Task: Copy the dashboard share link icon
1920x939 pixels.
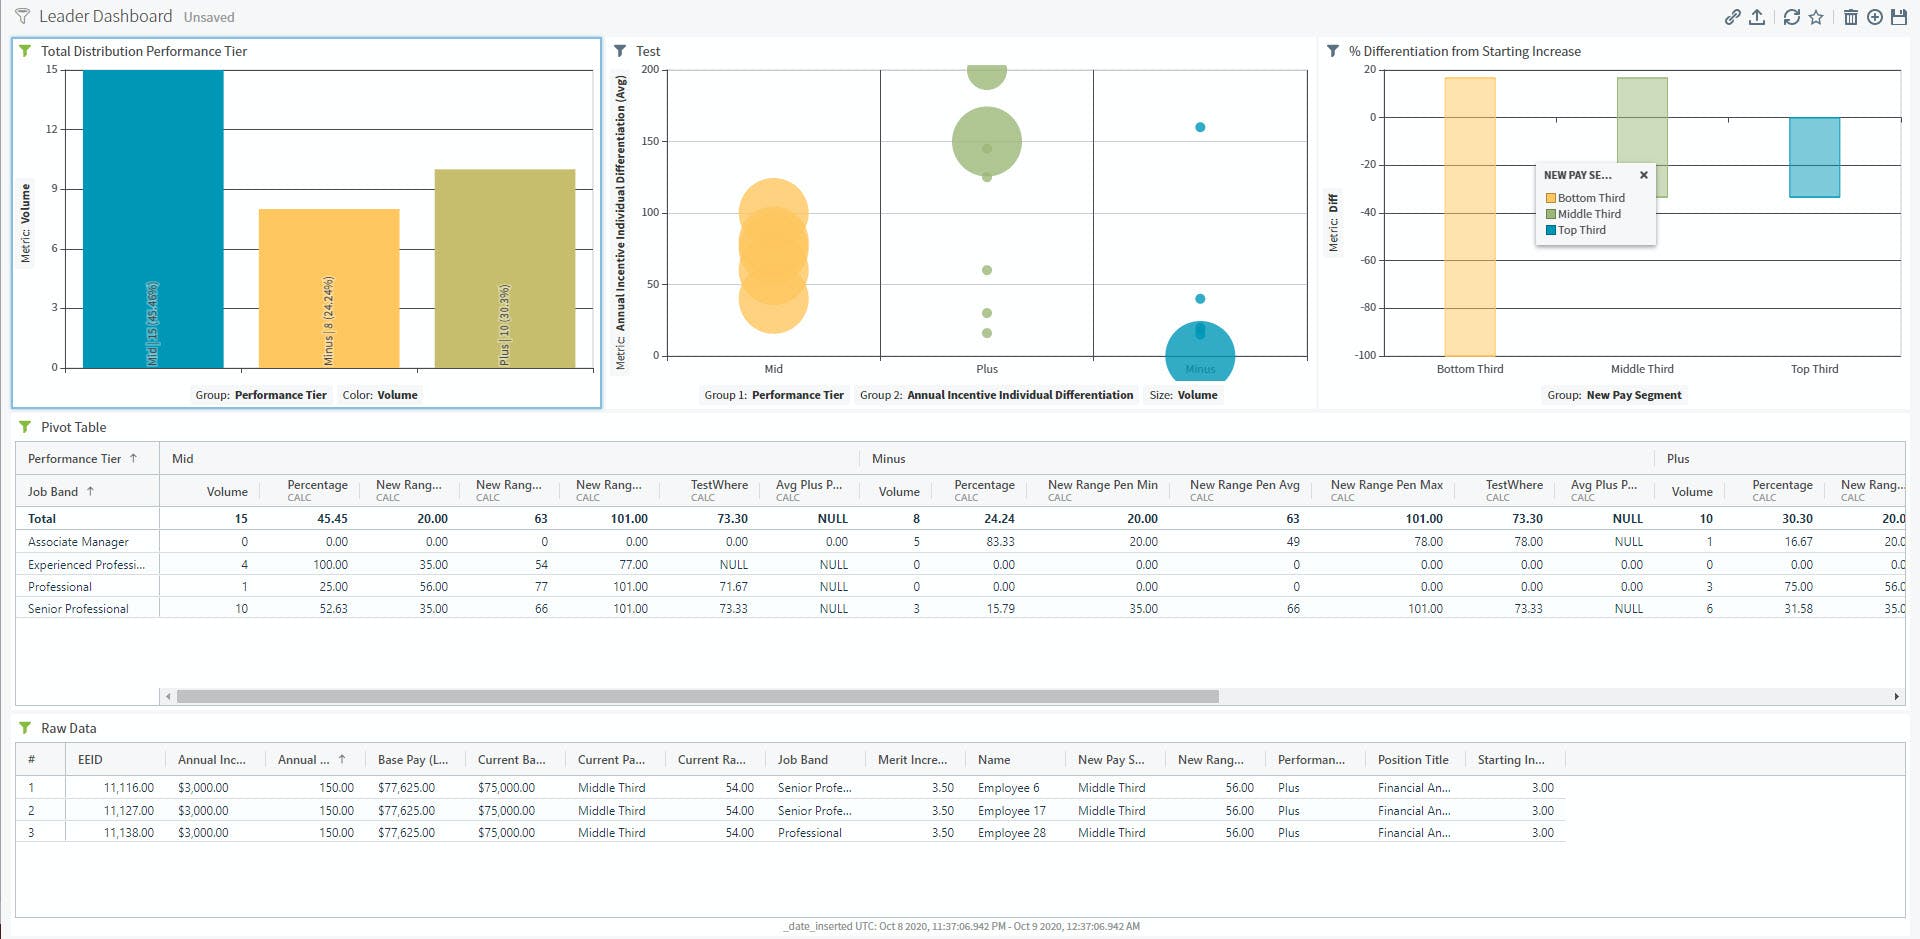Action: 1732,17
